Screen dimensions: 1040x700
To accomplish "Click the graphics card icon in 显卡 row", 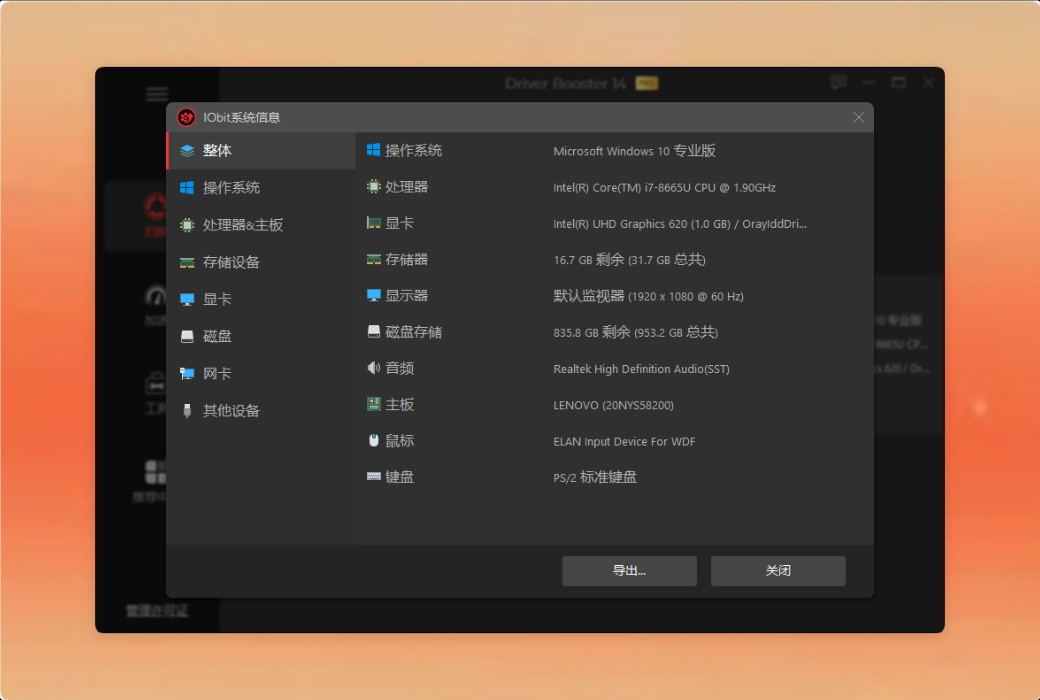I will point(373,223).
